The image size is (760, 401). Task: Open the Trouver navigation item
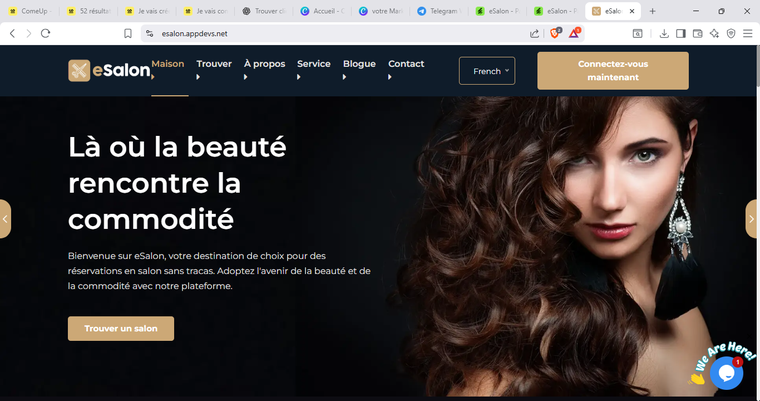pos(214,64)
